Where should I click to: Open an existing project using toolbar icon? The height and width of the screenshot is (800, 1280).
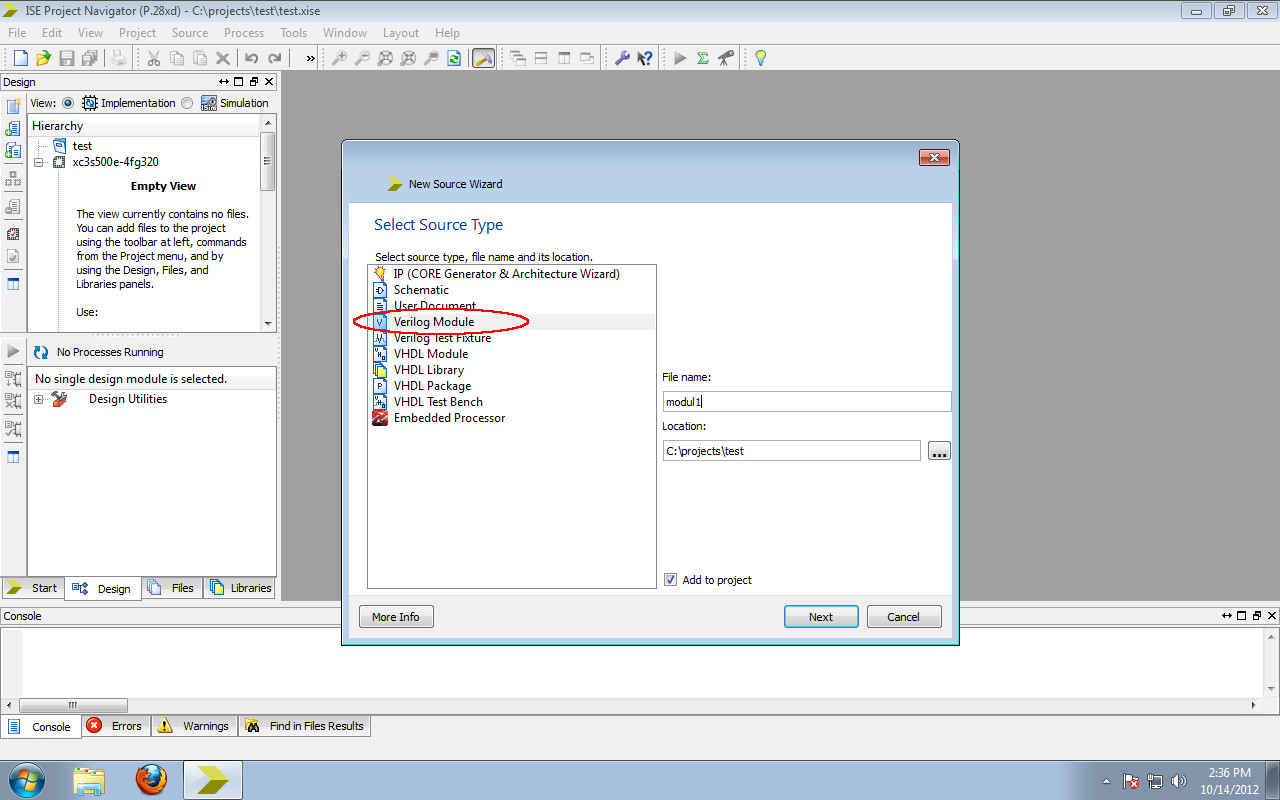pos(42,57)
